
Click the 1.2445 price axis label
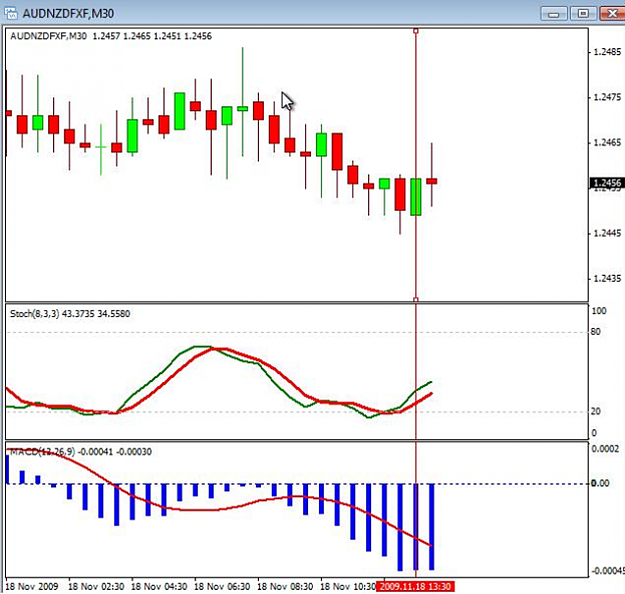pos(607,233)
